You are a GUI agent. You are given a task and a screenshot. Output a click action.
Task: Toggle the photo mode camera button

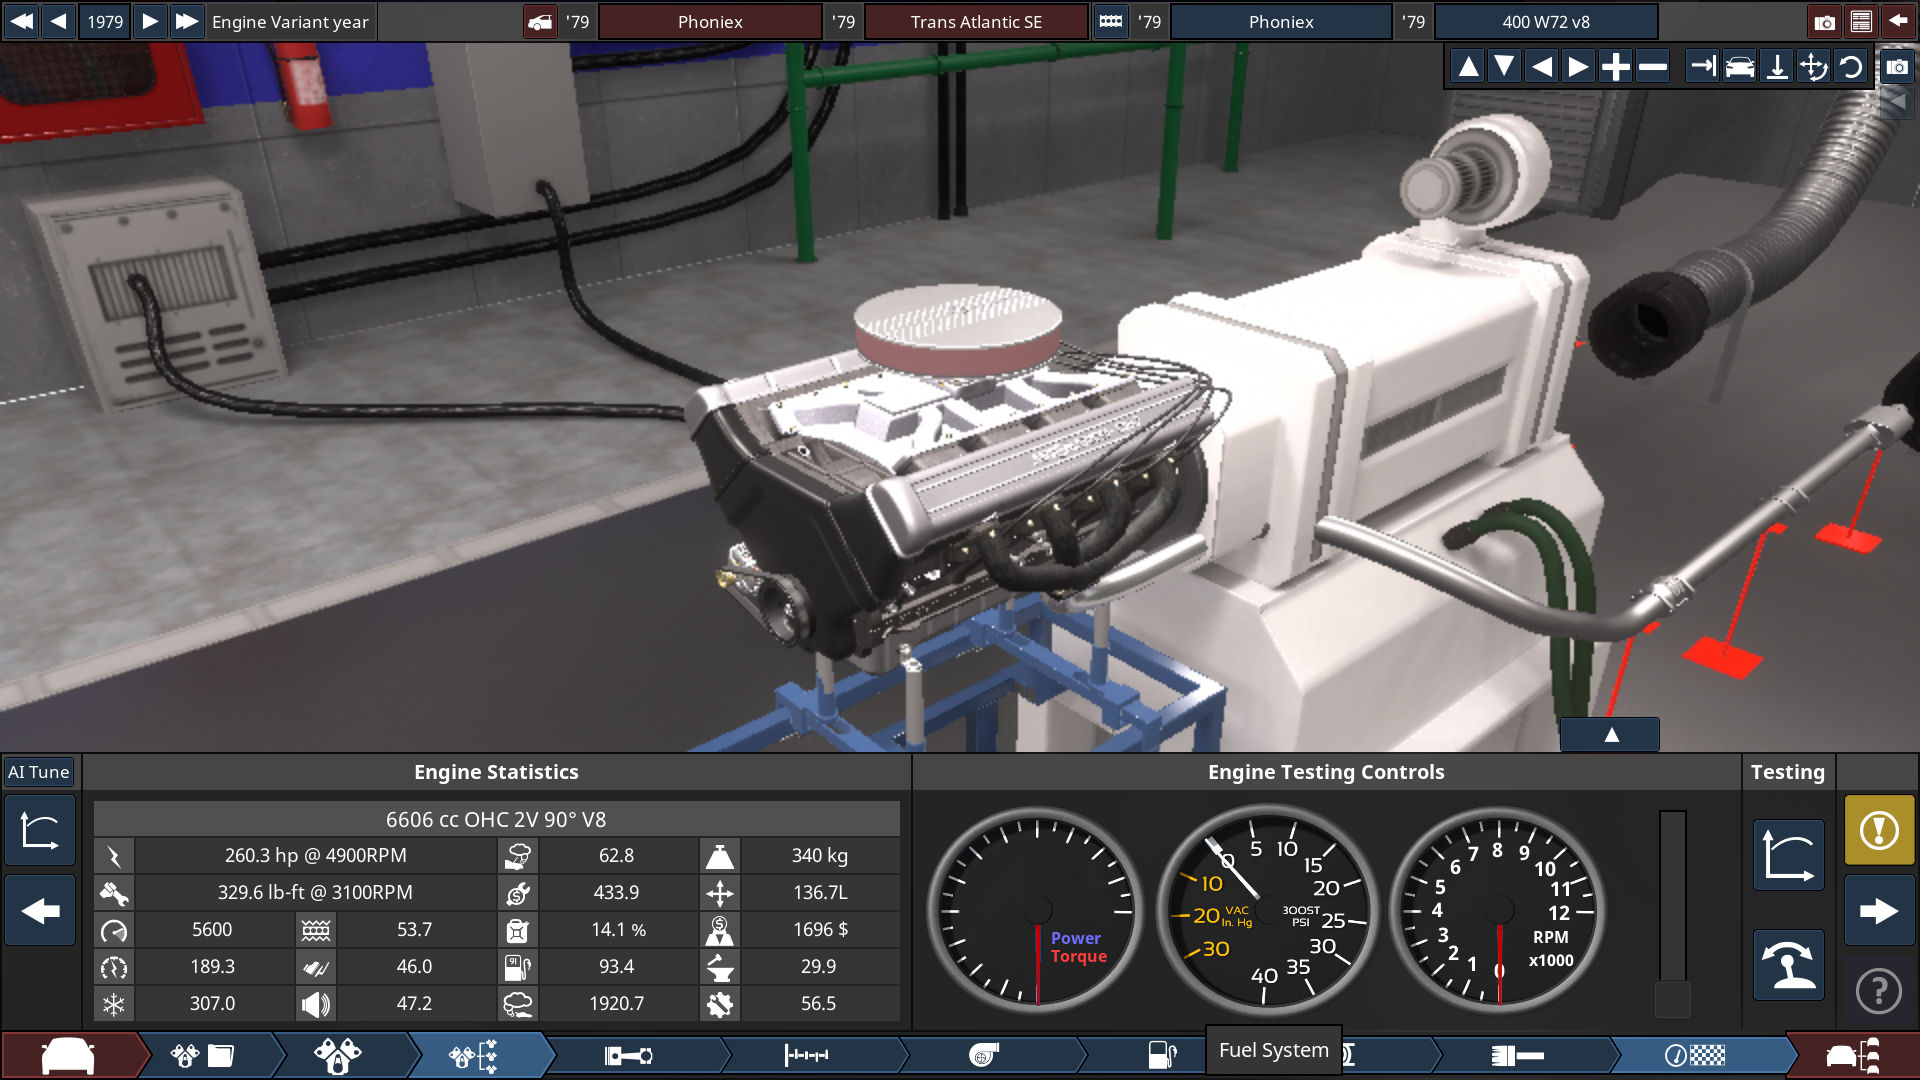1897,67
